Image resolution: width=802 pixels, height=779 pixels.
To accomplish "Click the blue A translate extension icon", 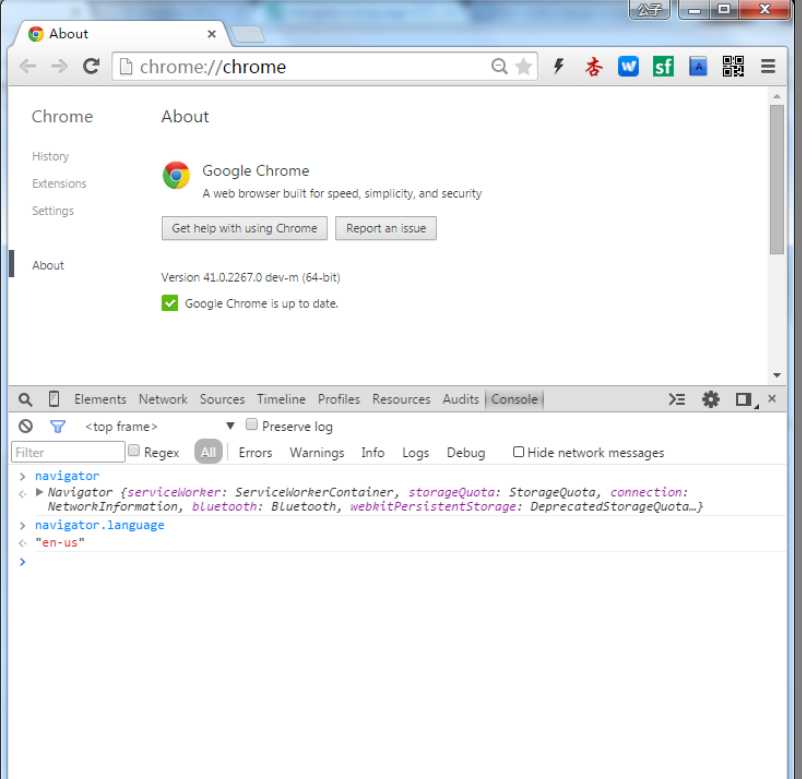I will pos(698,66).
